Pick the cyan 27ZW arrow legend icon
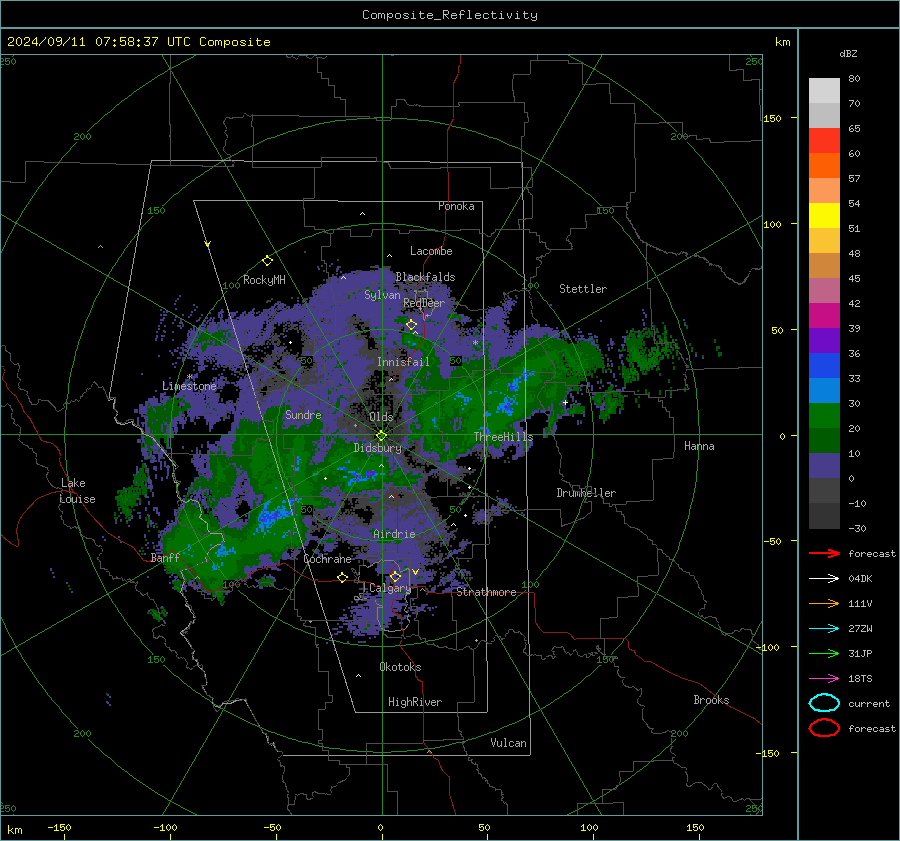 coord(824,629)
